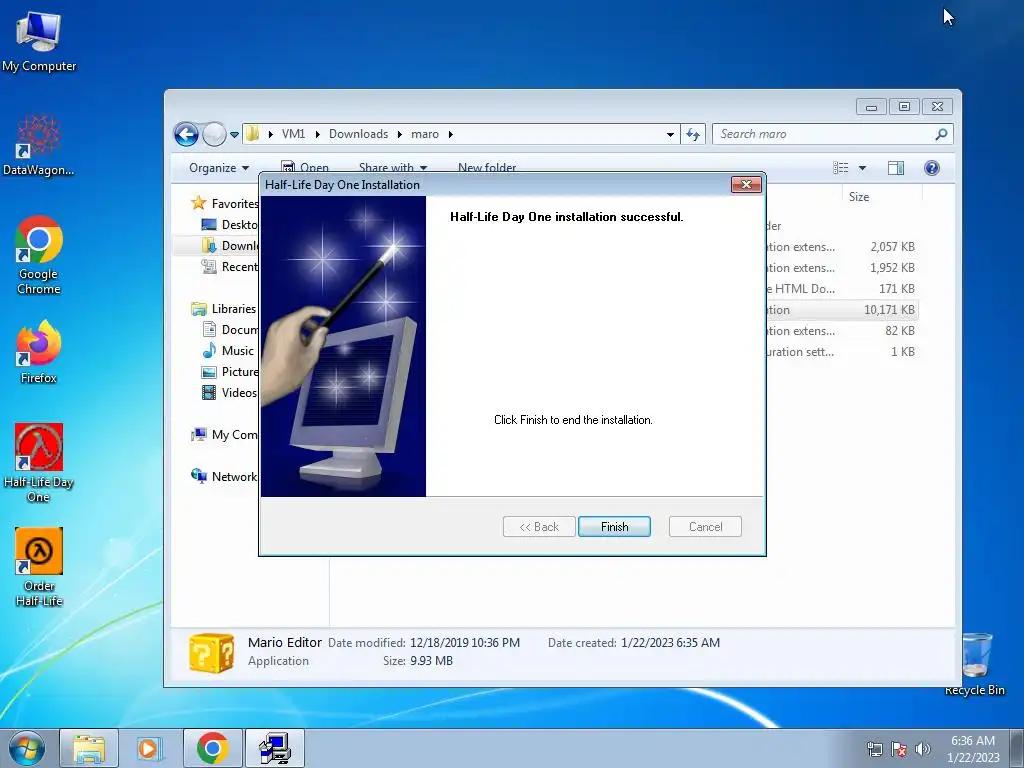Screen dimensions: 1024x768
Task: Click Explorer forward navigation arrow
Action: coord(214,135)
